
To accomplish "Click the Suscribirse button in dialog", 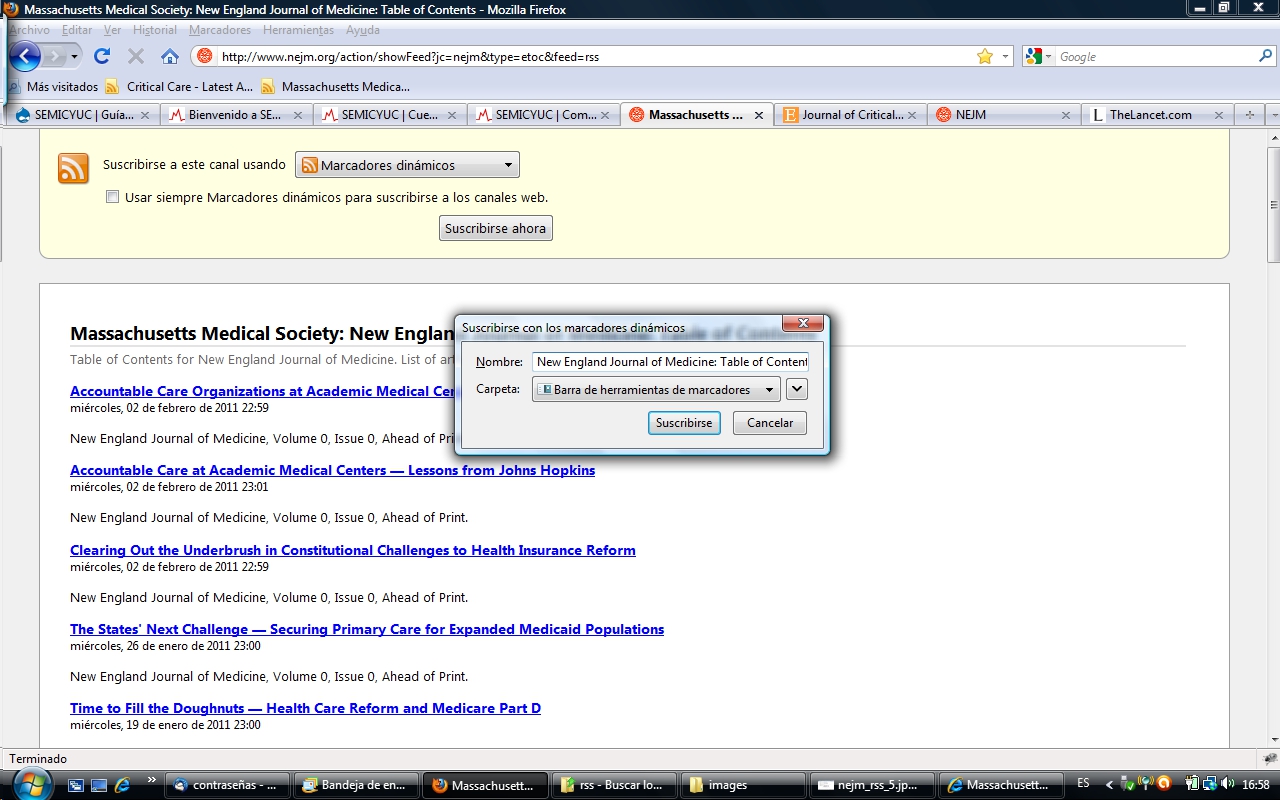I will (x=684, y=423).
